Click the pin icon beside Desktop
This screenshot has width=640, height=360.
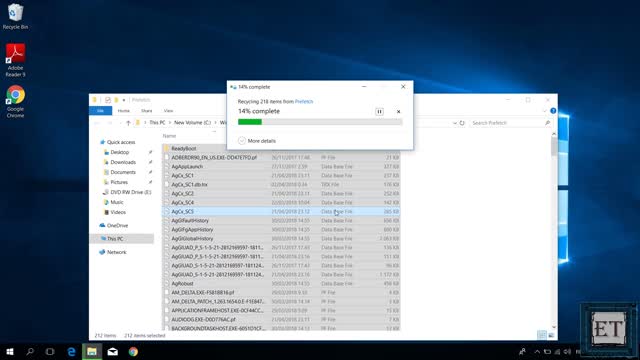[x=150, y=152]
